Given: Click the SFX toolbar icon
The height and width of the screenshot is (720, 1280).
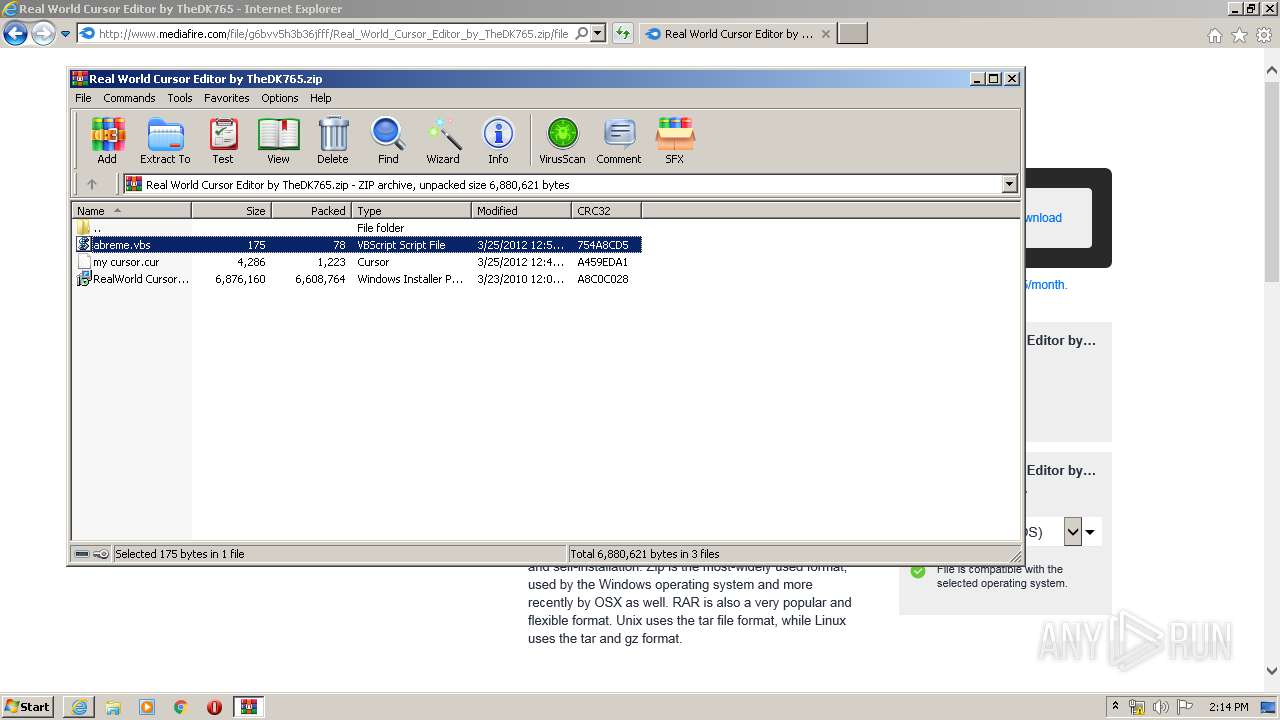Looking at the screenshot, I should click(675, 140).
